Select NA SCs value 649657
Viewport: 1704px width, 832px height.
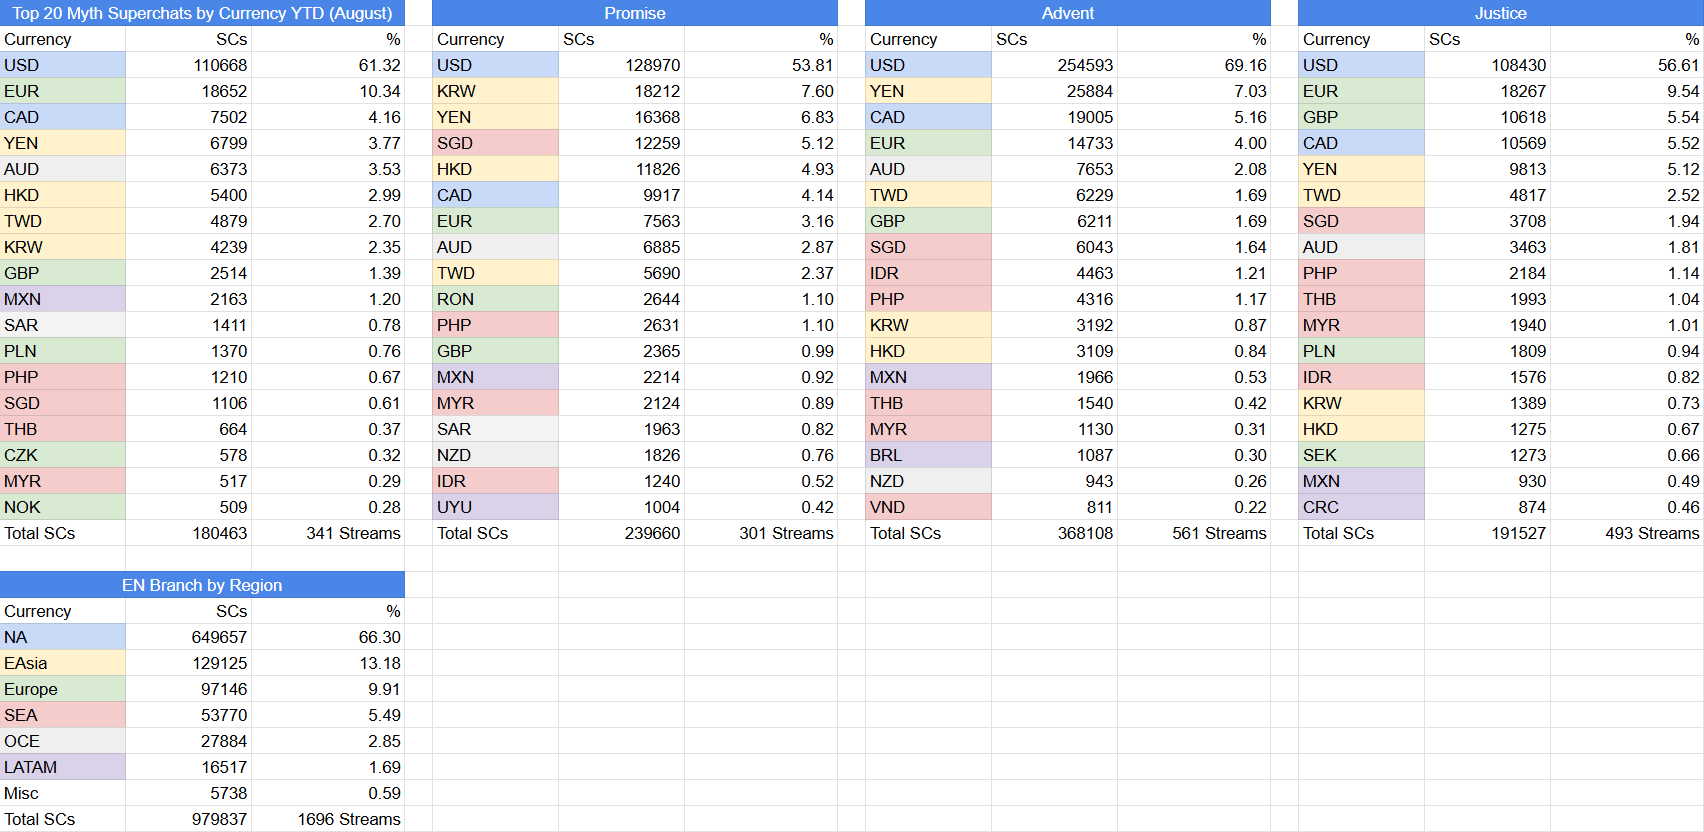(x=189, y=637)
